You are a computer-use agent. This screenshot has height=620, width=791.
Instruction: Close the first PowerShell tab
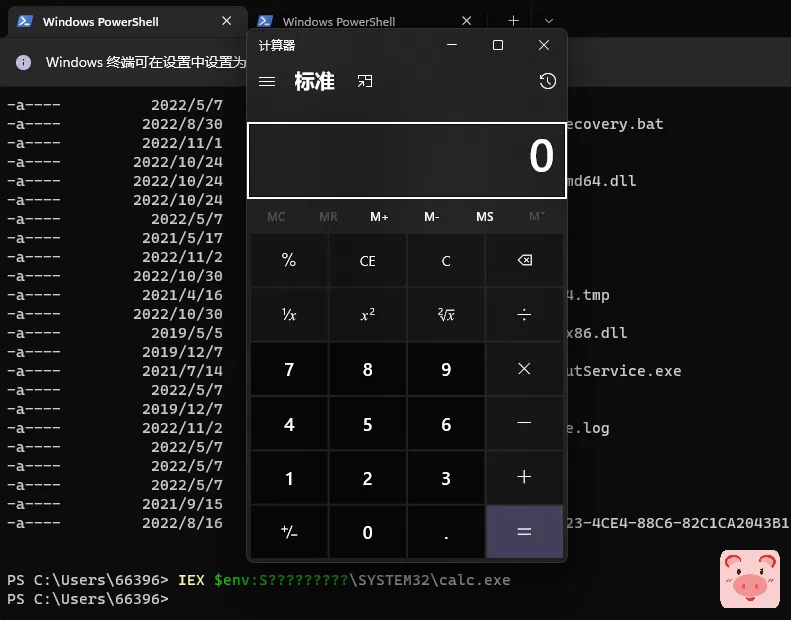(x=227, y=21)
